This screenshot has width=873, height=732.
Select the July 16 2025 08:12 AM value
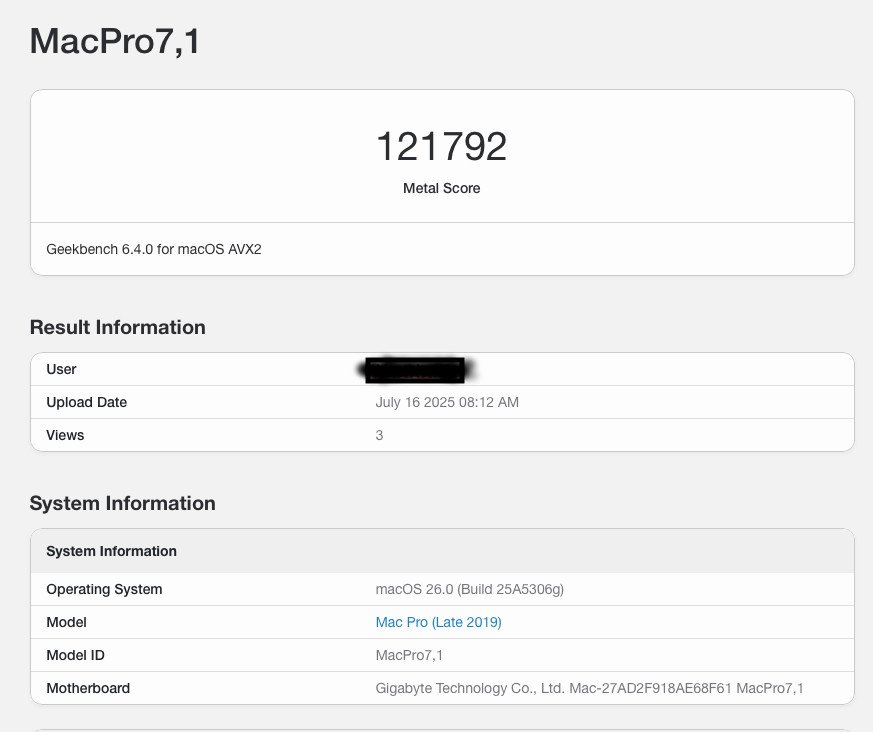(x=447, y=402)
